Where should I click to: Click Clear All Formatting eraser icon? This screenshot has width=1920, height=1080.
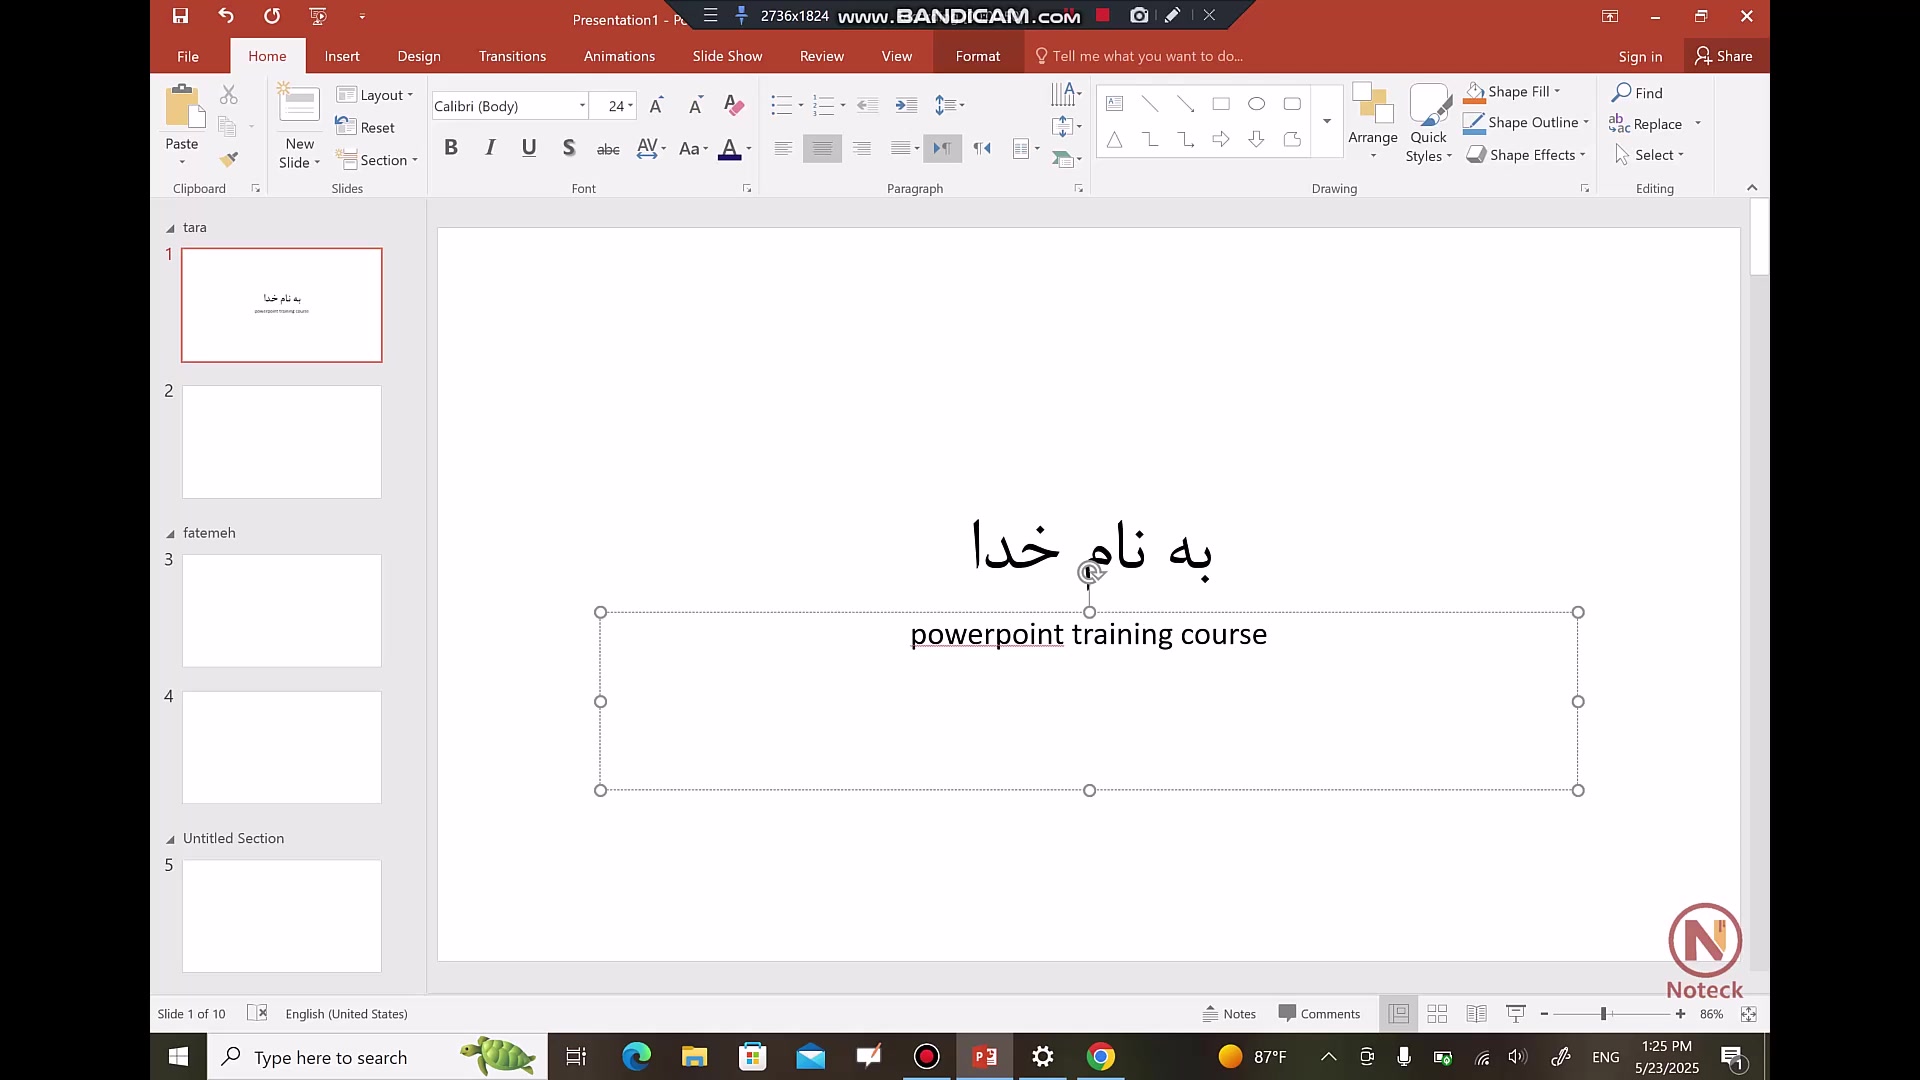pyautogui.click(x=734, y=105)
